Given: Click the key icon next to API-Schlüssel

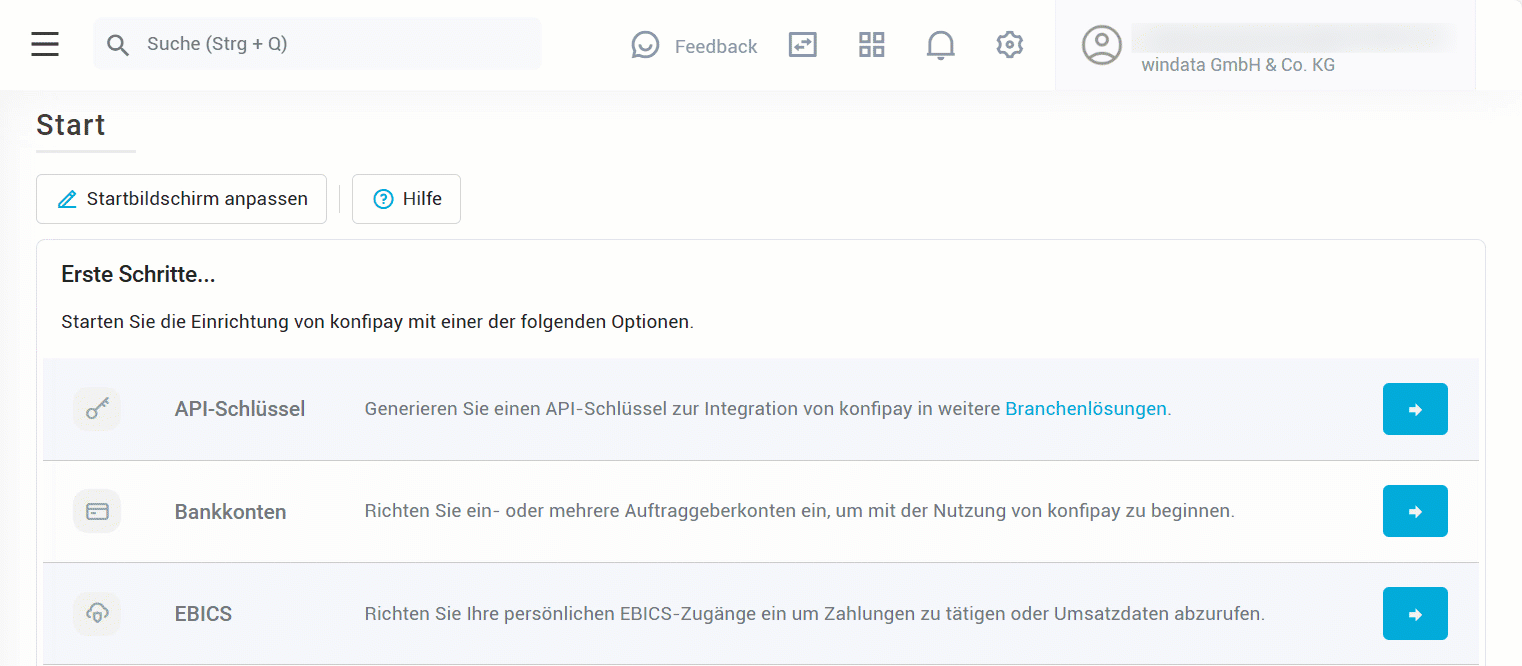Looking at the screenshot, I should (96, 409).
